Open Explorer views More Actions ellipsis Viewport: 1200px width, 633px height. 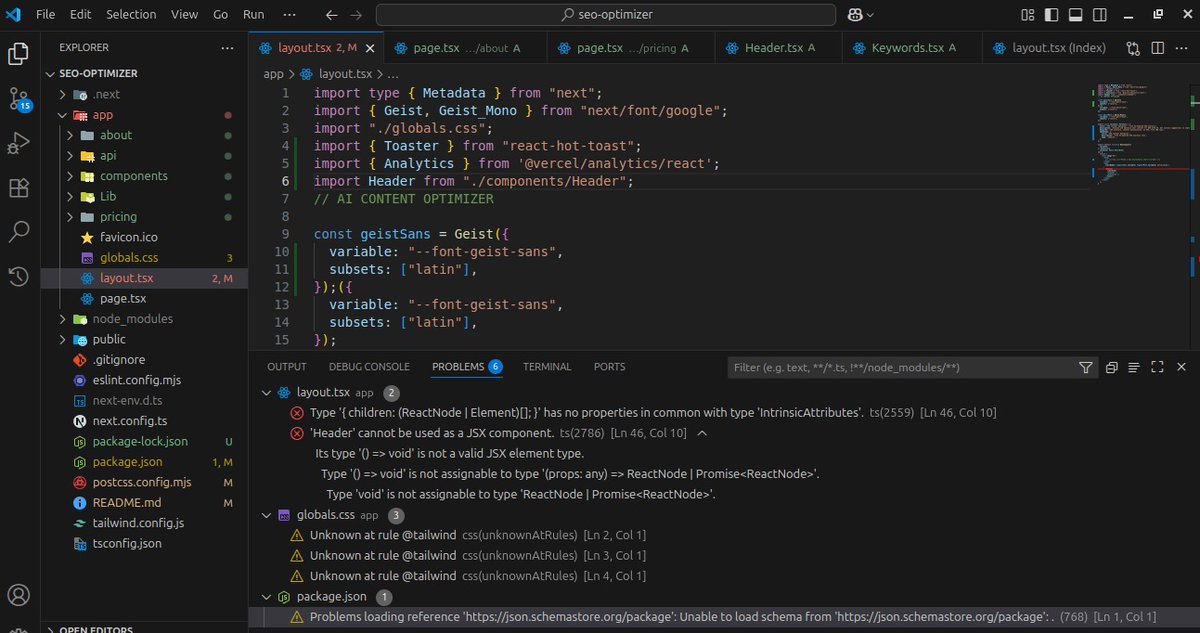tap(228, 47)
